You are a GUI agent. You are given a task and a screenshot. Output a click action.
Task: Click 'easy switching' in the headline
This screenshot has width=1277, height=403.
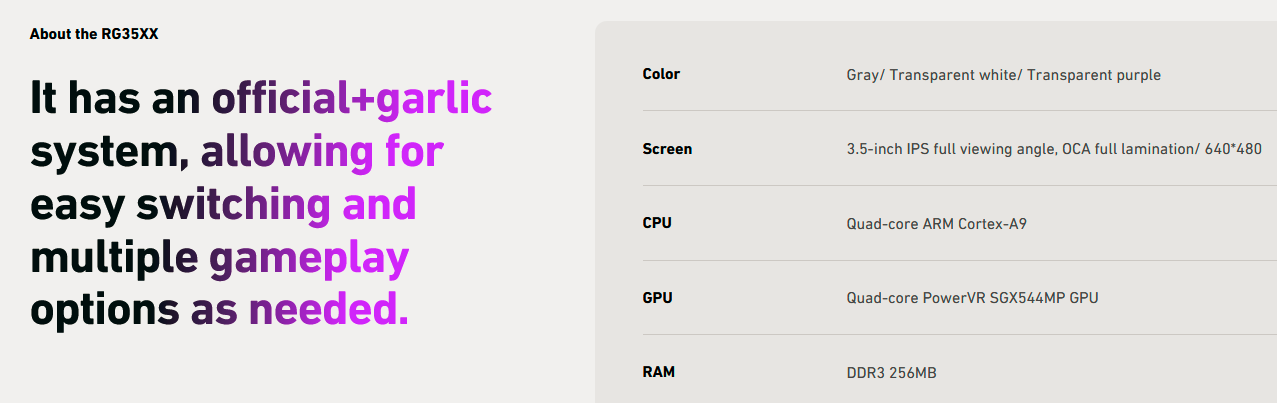[x=180, y=205]
